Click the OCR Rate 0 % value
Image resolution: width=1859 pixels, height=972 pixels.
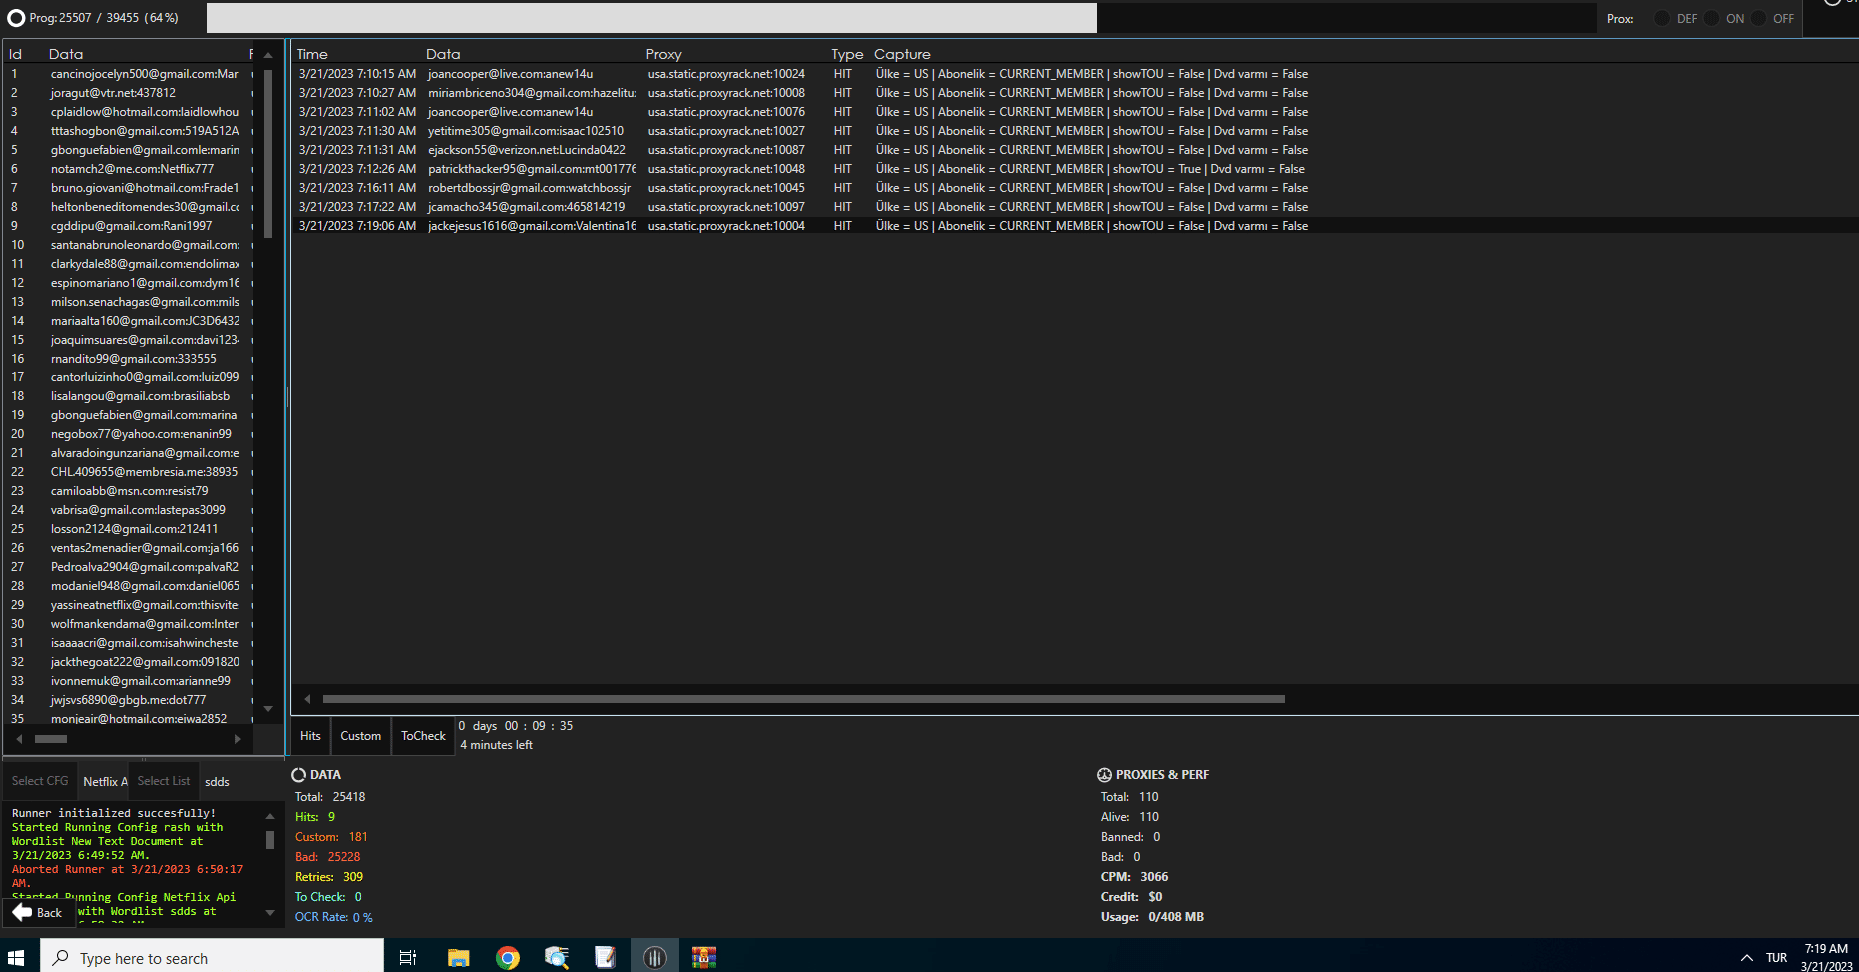[x=363, y=917]
